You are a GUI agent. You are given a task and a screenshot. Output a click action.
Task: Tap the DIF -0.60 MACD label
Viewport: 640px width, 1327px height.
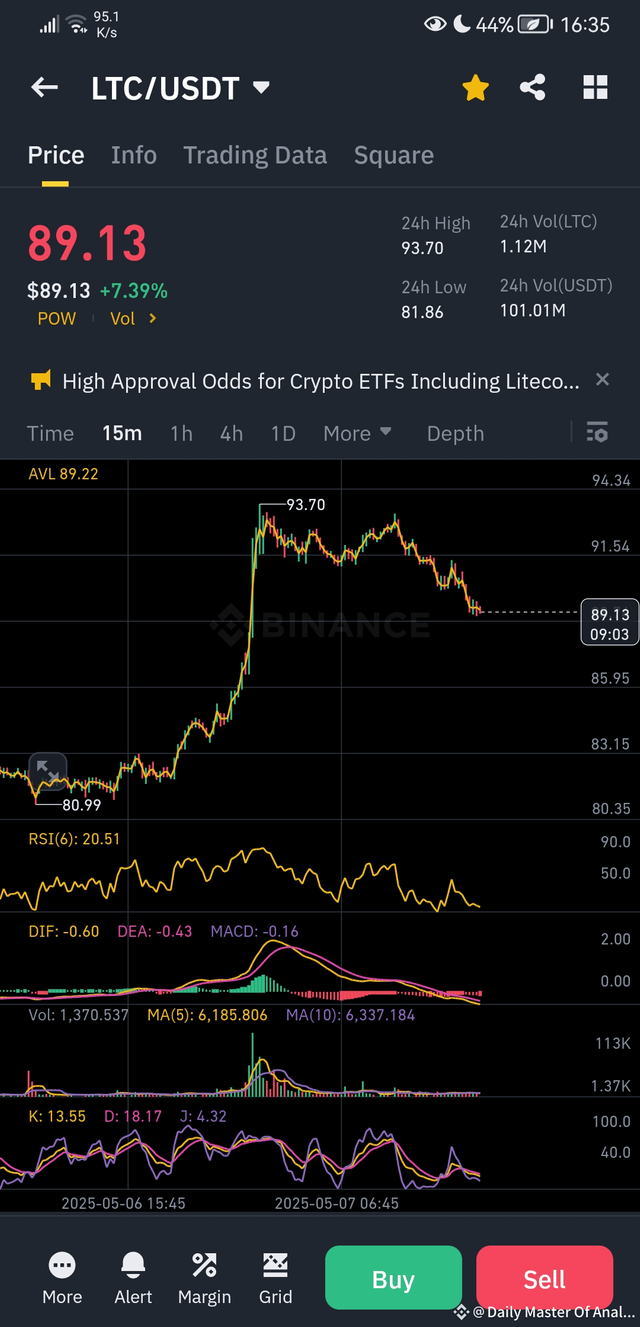pyautogui.click(x=63, y=931)
